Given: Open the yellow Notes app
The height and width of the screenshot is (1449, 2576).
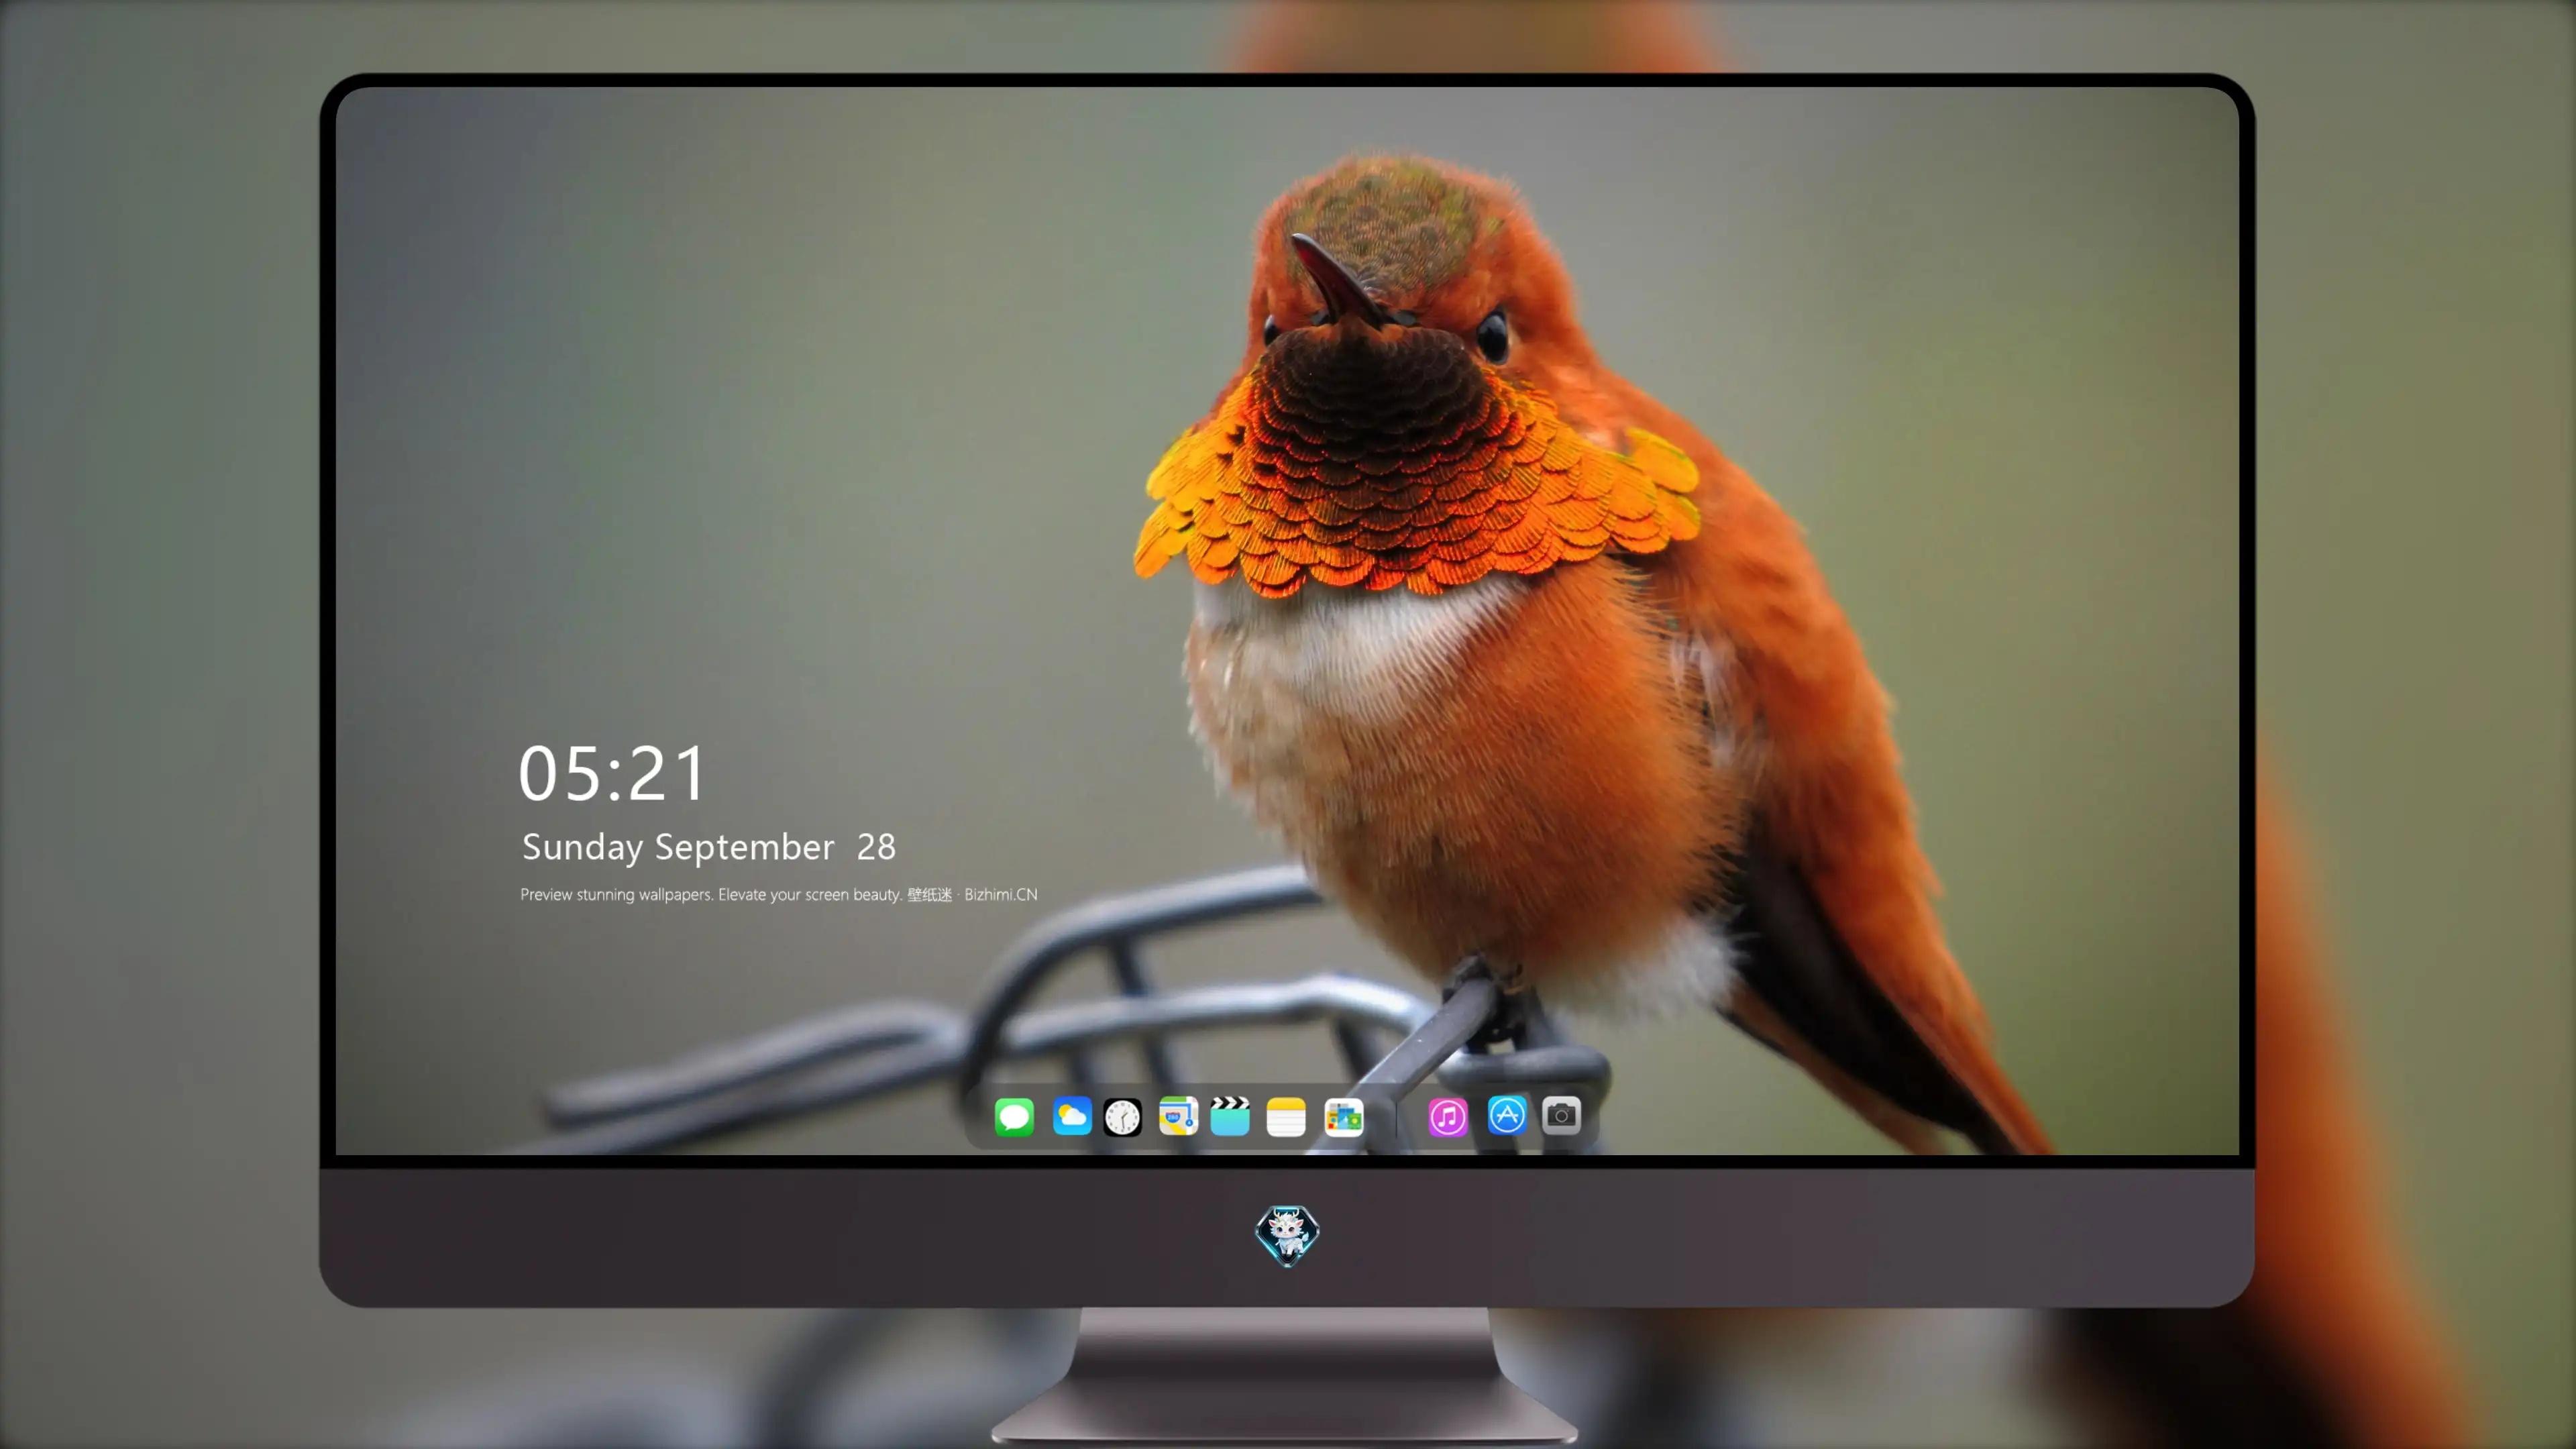Looking at the screenshot, I should [1286, 1117].
